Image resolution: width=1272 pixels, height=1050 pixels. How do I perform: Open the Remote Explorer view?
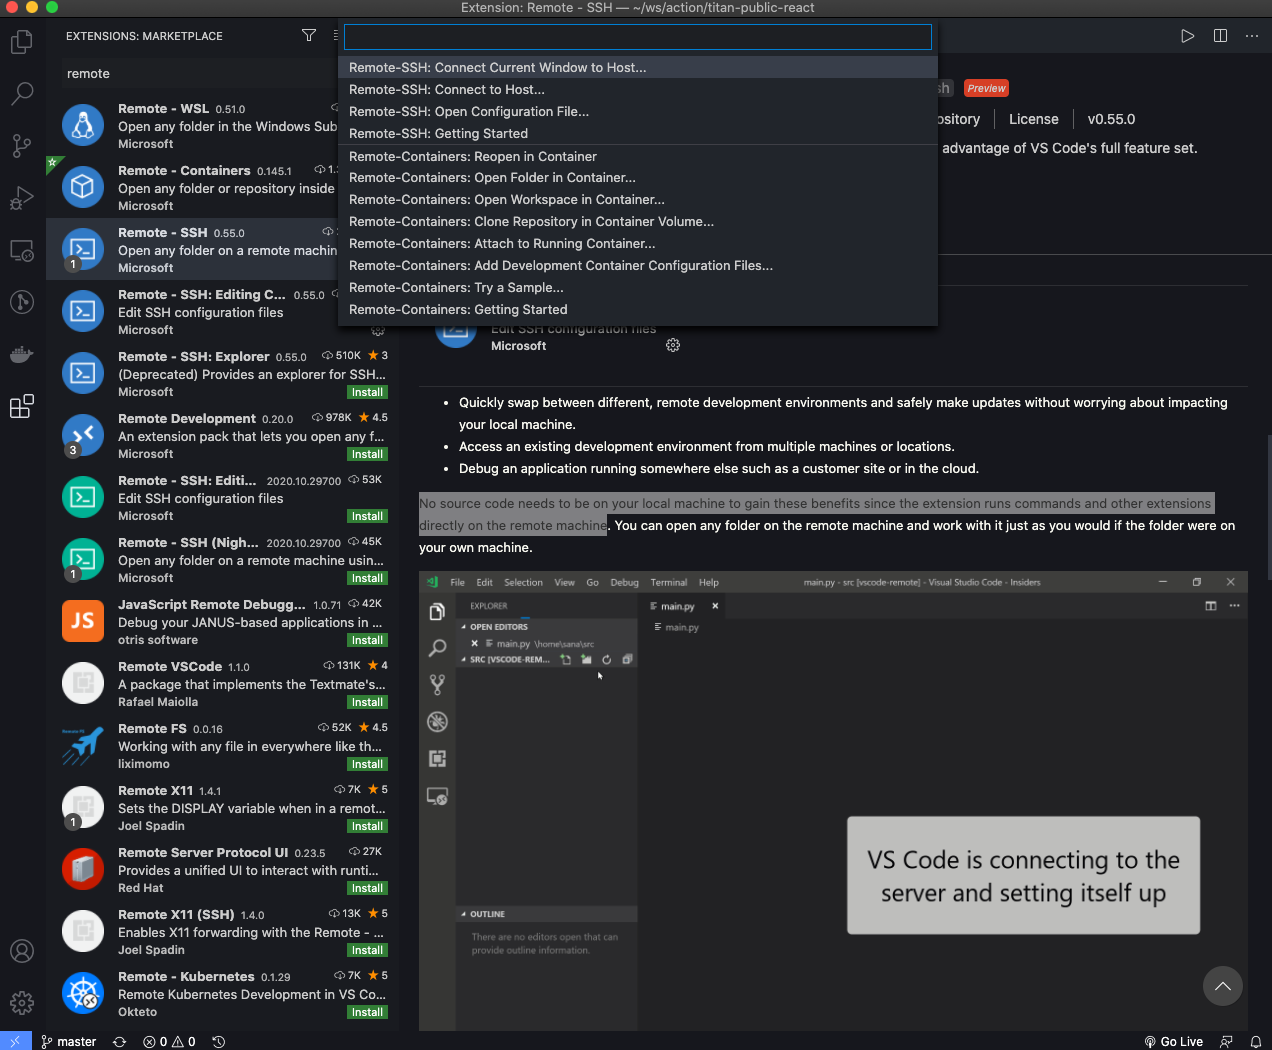pyautogui.click(x=22, y=250)
